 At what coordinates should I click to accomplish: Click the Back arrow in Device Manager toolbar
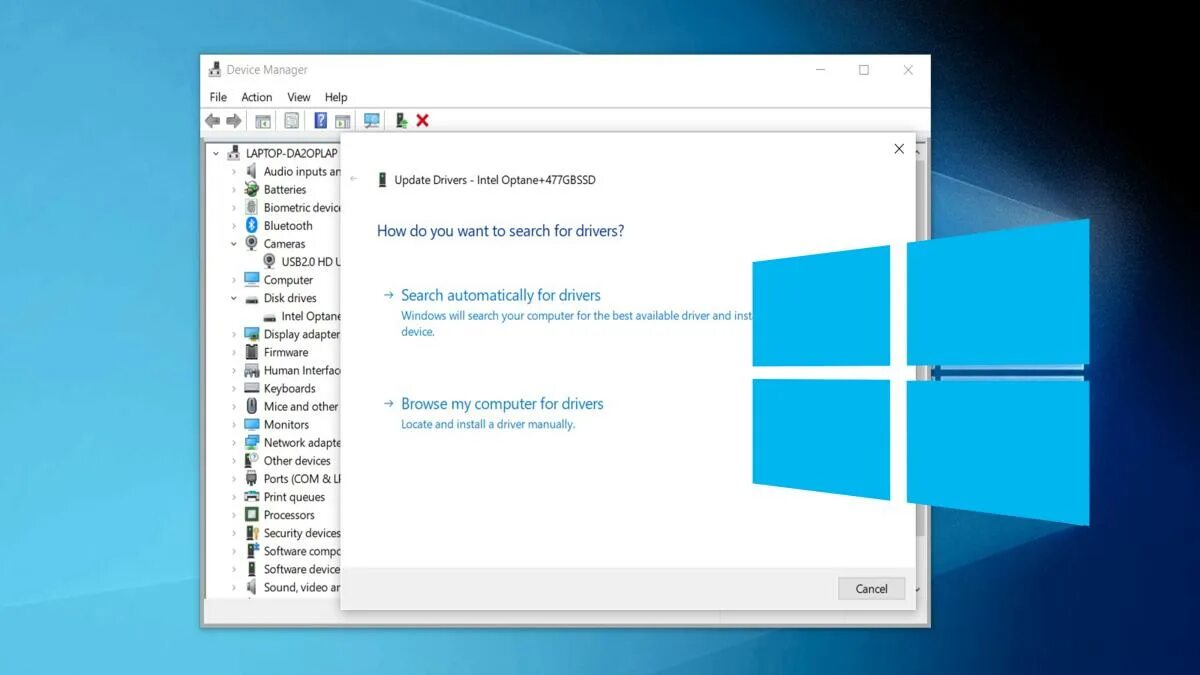pyautogui.click(x=212, y=121)
